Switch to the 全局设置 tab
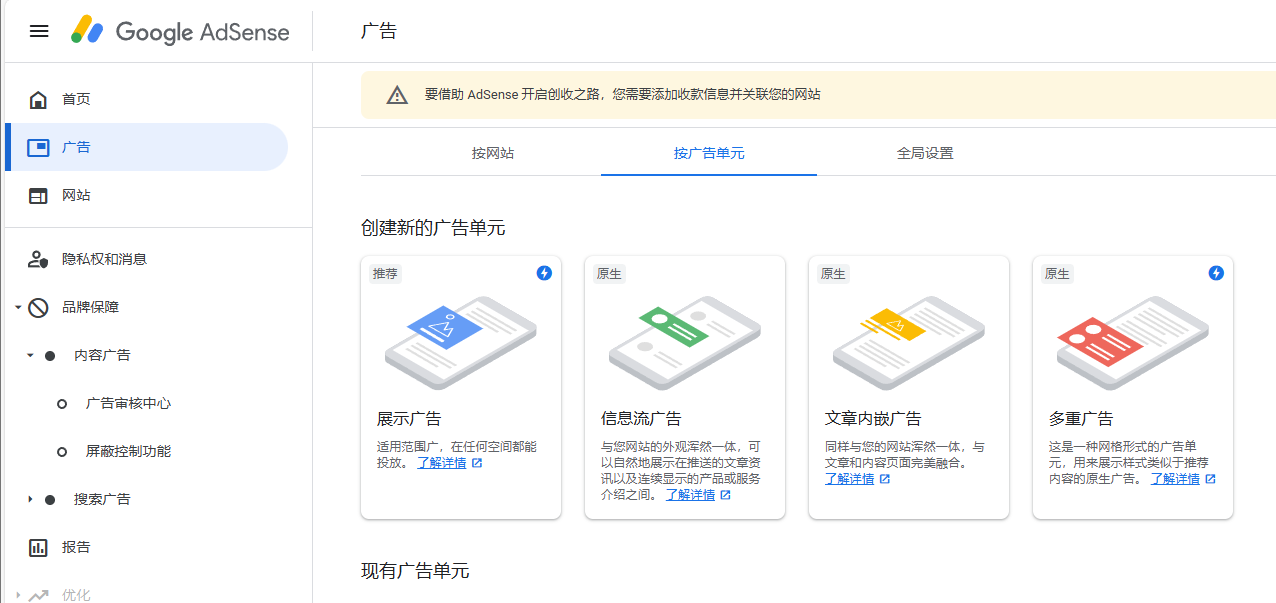The image size is (1276, 603). [925, 153]
